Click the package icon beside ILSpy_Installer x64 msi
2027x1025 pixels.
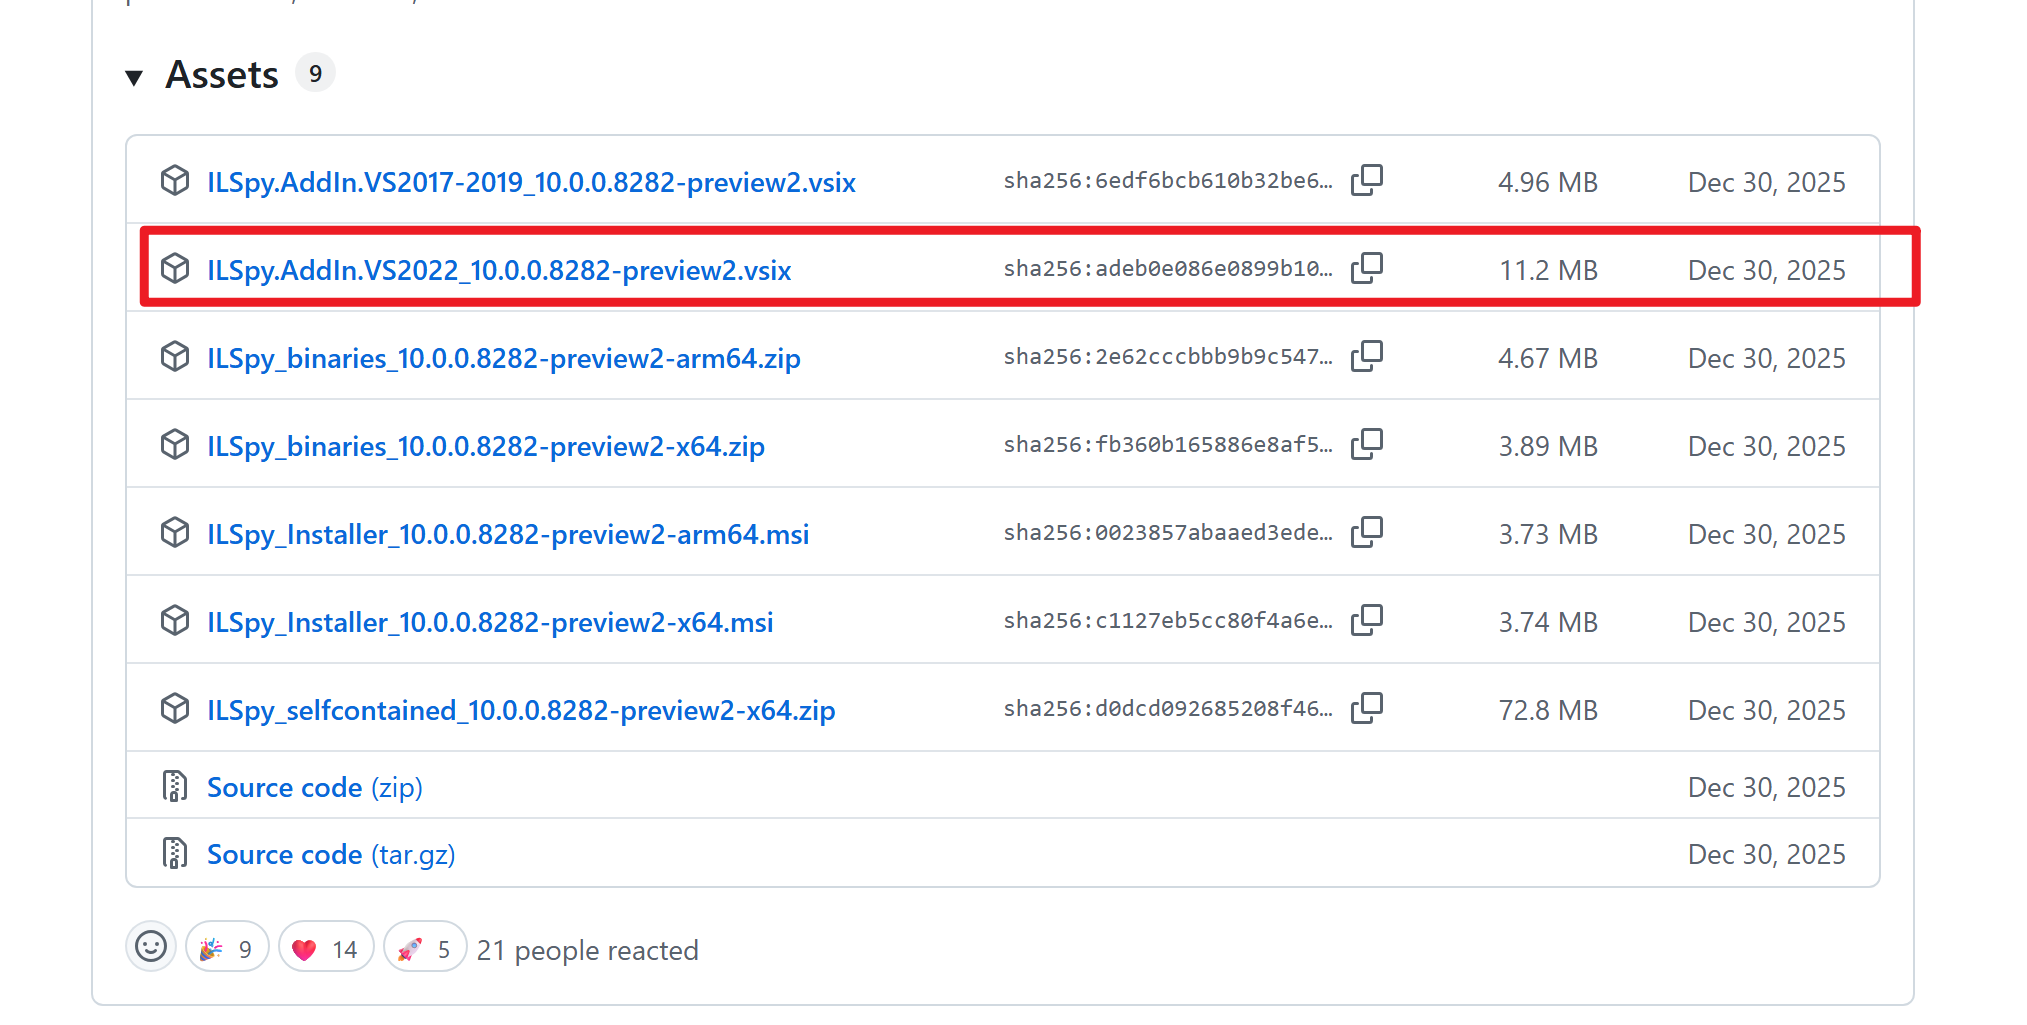[x=175, y=621]
